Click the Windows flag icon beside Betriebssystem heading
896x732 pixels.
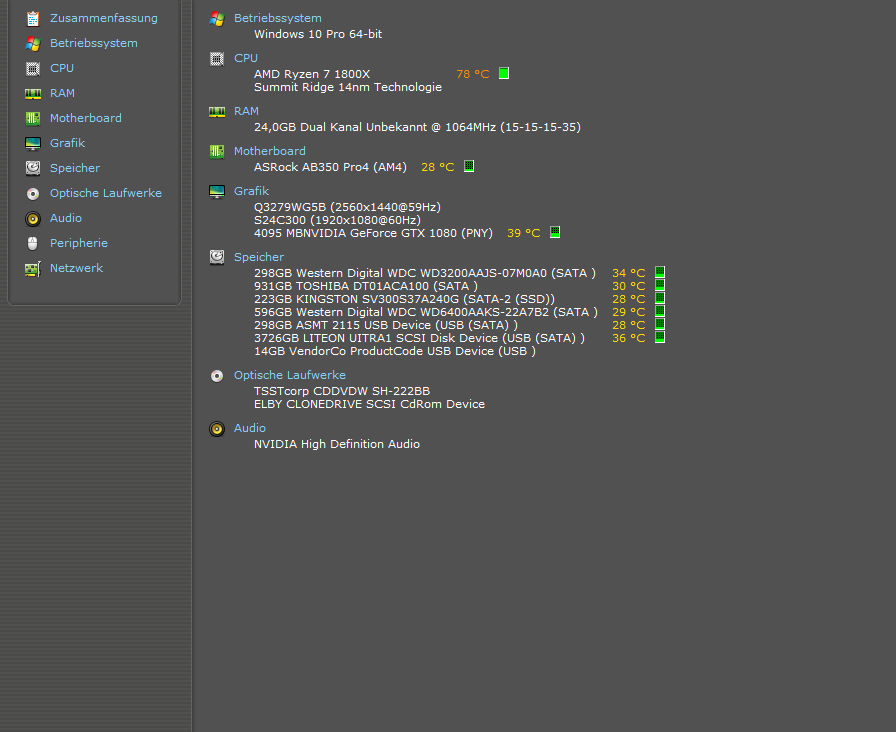click(217, 19)
